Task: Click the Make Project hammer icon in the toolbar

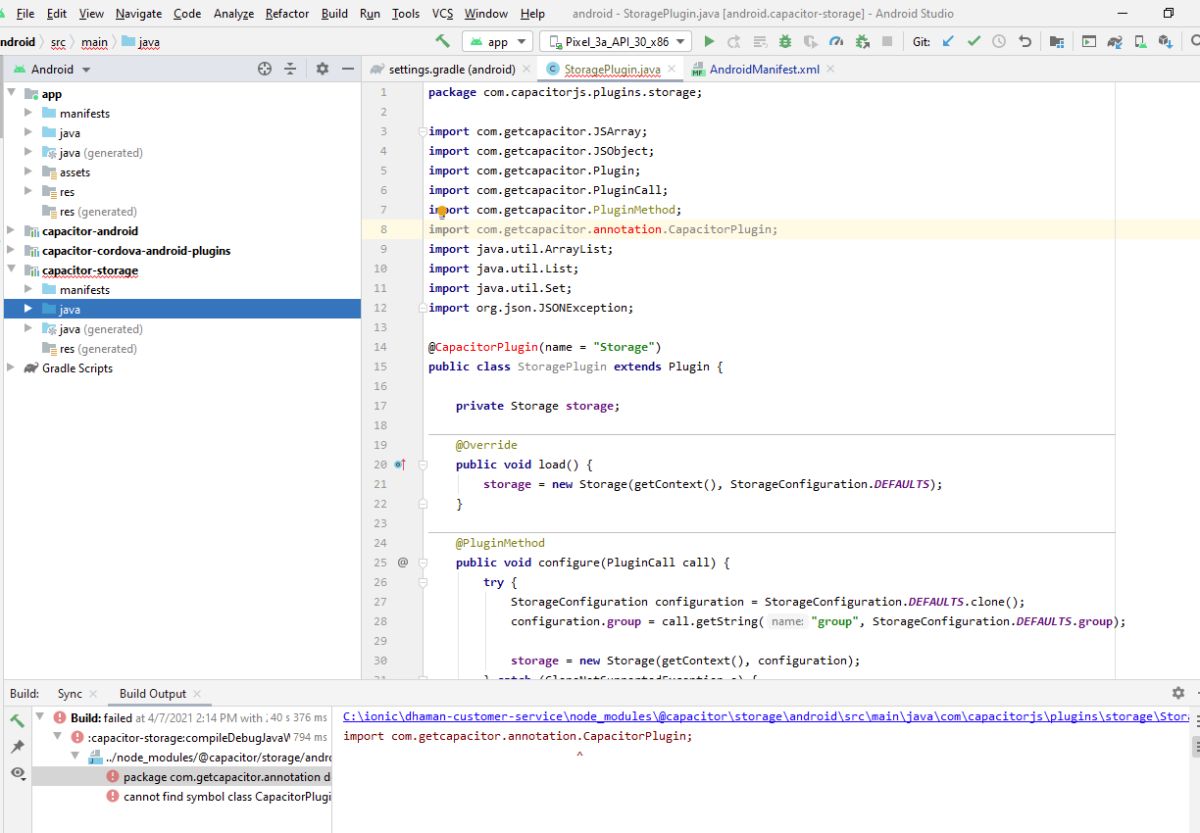Action: tap(442, 42)
